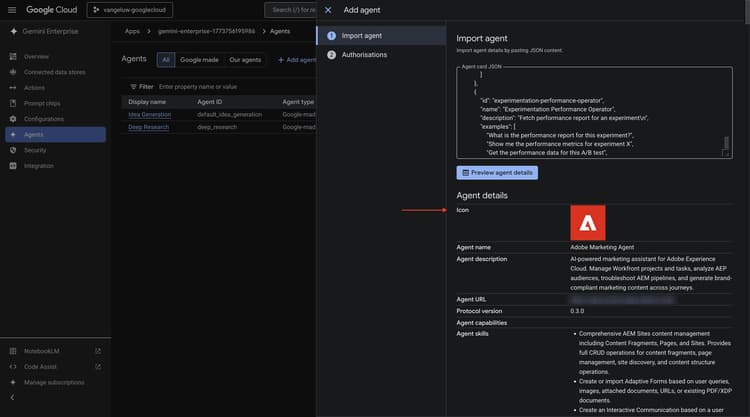Click the Preview agent details button
The height and width of the screenshot is (417, 750).
pos(497,173)
